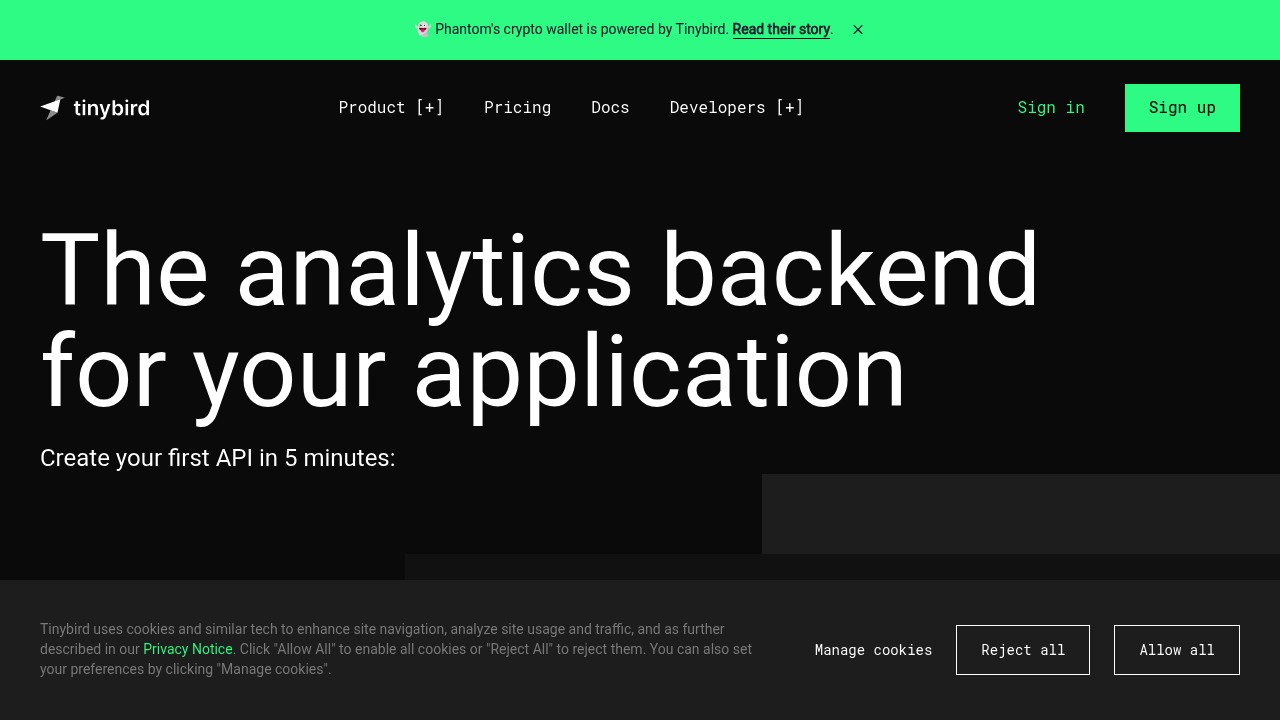This screenshot has height=720, width=1280.
Task: Click the 'Create your first API' subheading
Action: pyautogui.click(x=218, y=458)
